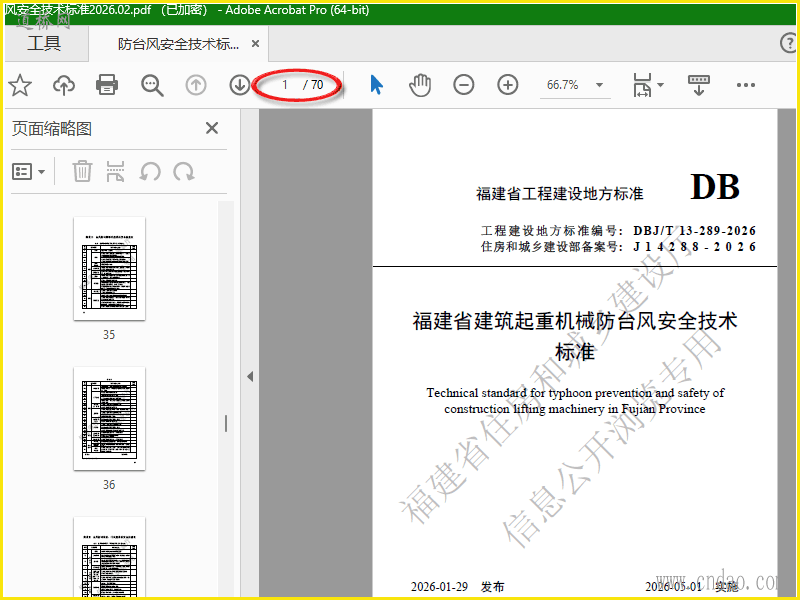Activate the hand pan tool

pos(420,85)
